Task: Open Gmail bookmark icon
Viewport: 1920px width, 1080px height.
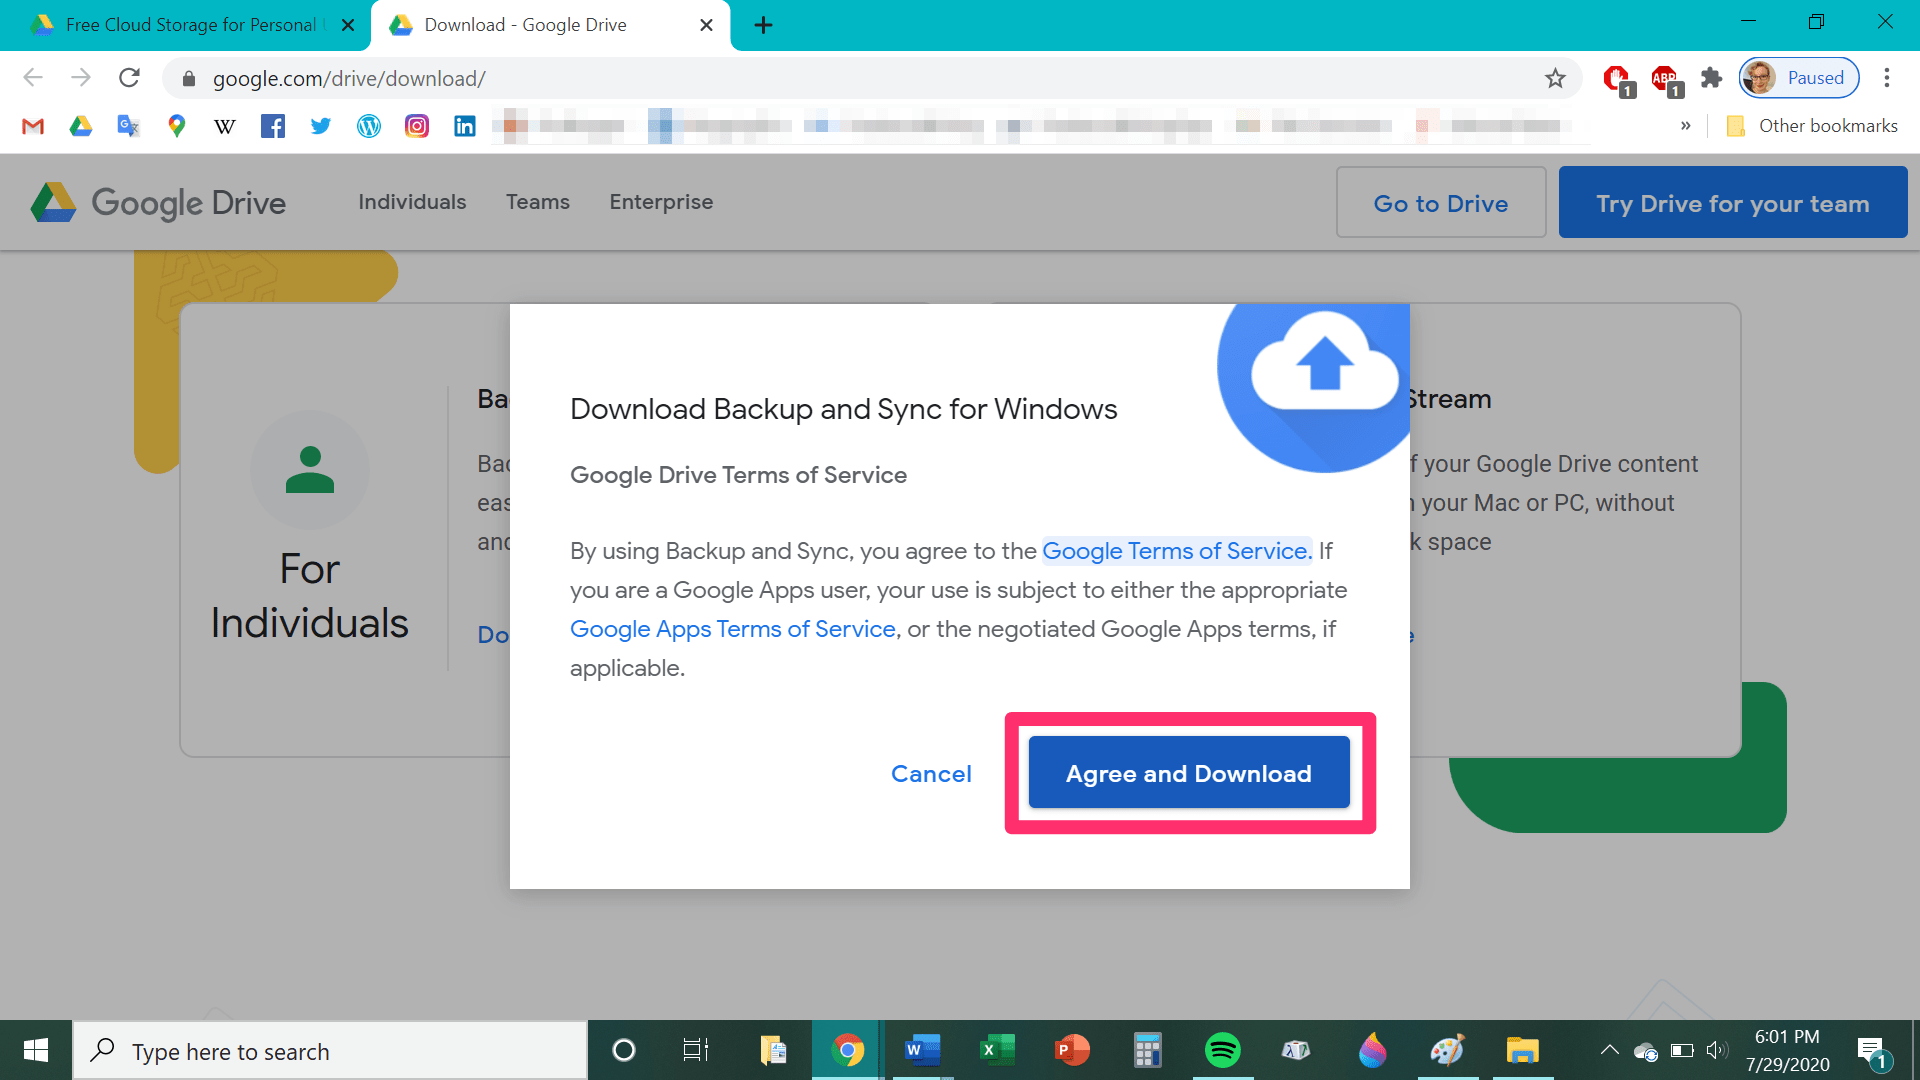Action: tap(33, 126)
